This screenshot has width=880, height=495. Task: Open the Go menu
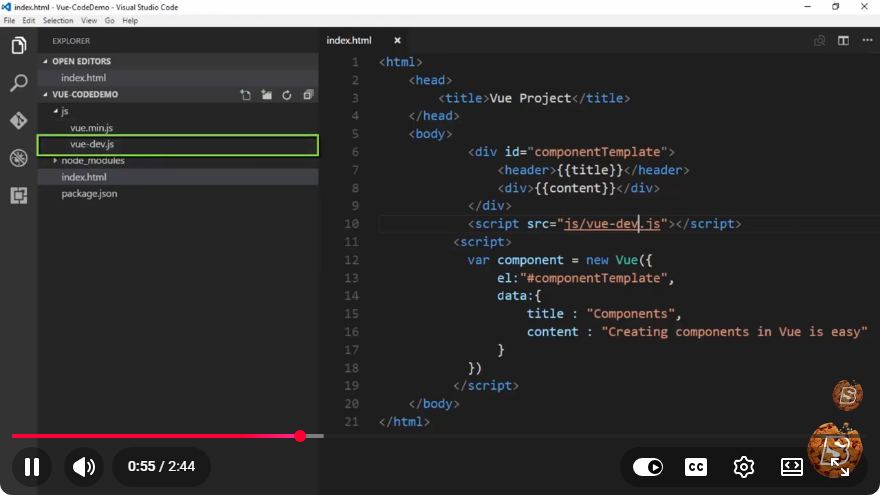[x=109, y=21]
